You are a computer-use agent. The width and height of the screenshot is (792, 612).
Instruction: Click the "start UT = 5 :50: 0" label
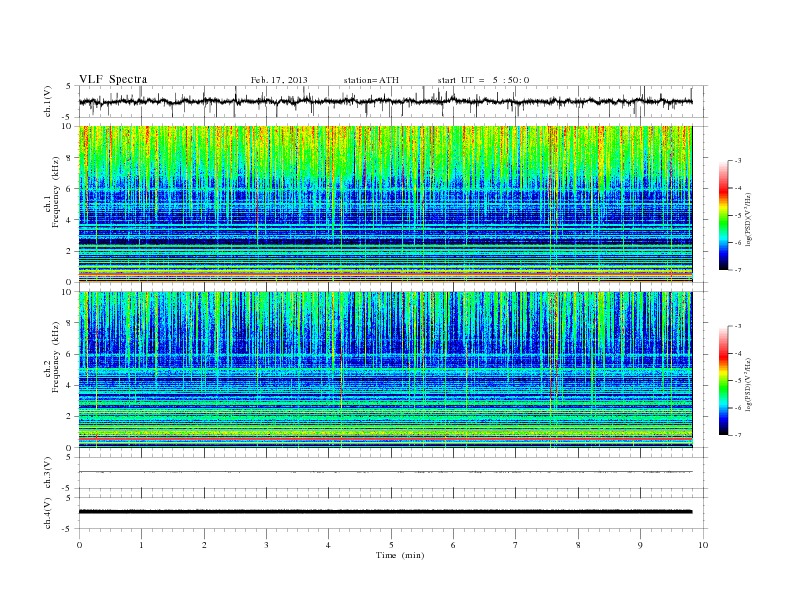point(483,80)
